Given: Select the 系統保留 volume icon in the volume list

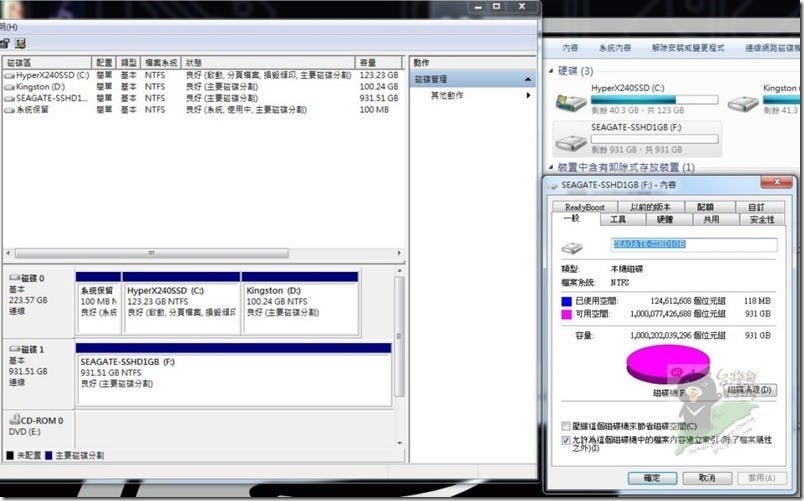Looking at the screenshot, I should pyautogui.click(x=9, y=110).
